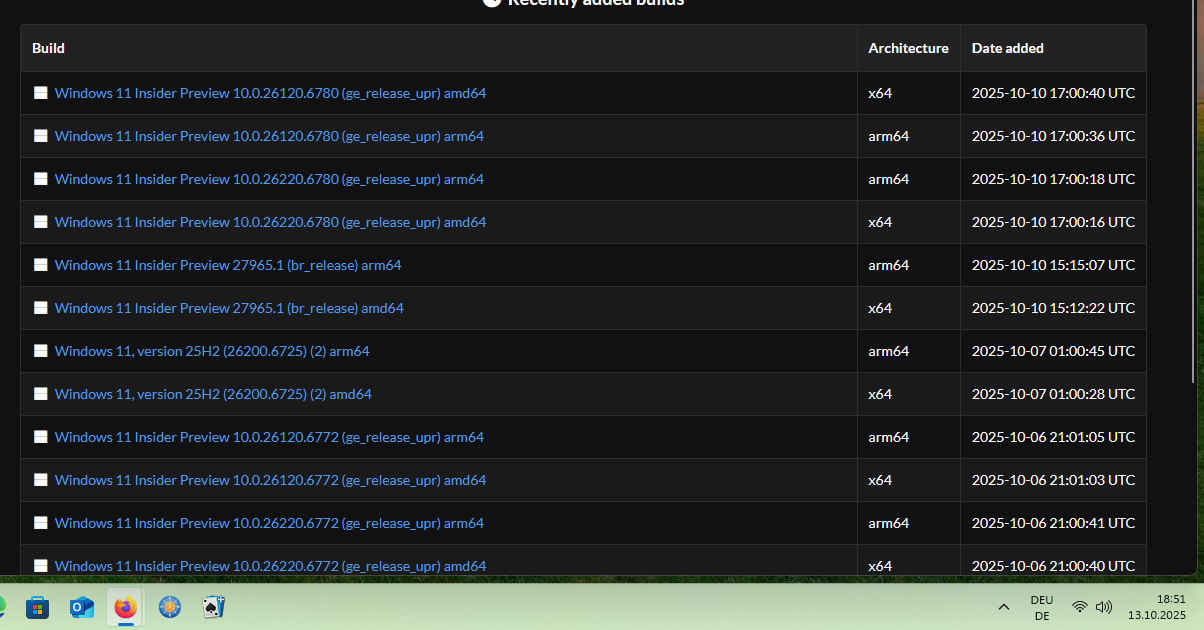Click Windows logo beside 26120.6780 arm64
The image size is (1204, 630).
tap(41, 136)
